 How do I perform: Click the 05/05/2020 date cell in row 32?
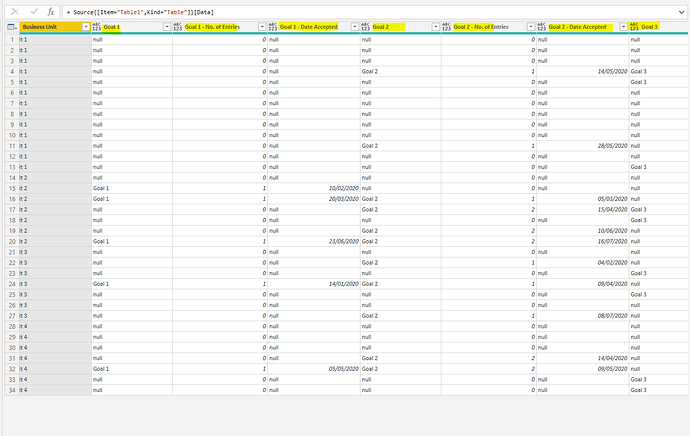[x=314, y=369]
